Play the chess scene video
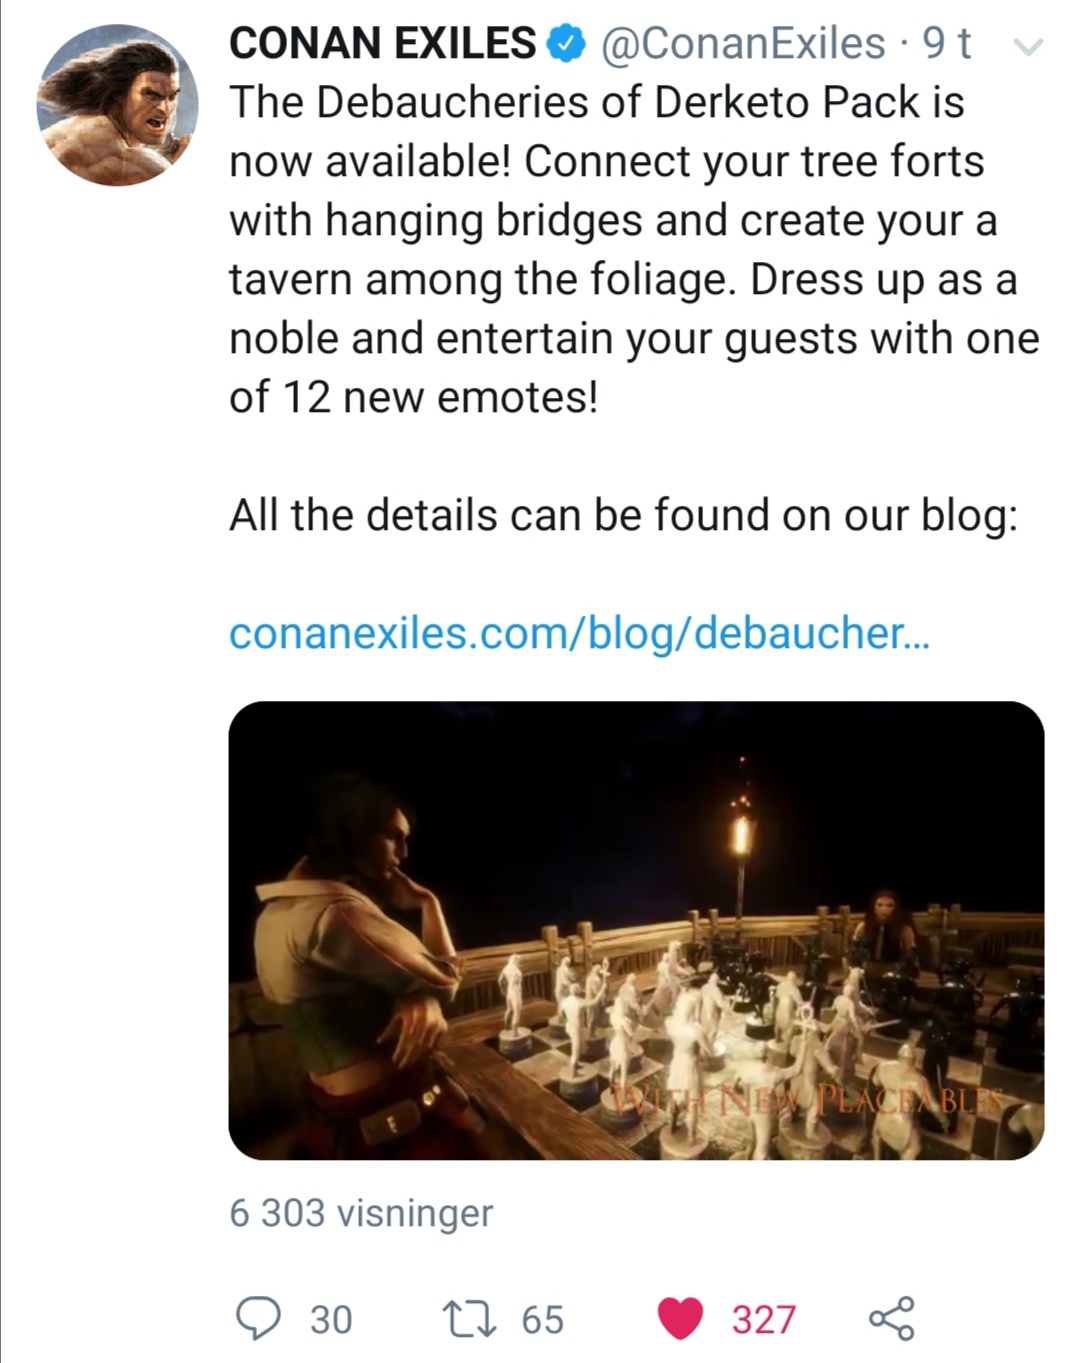Screen dimensions: 1080x1363 (x=636, y=930)
